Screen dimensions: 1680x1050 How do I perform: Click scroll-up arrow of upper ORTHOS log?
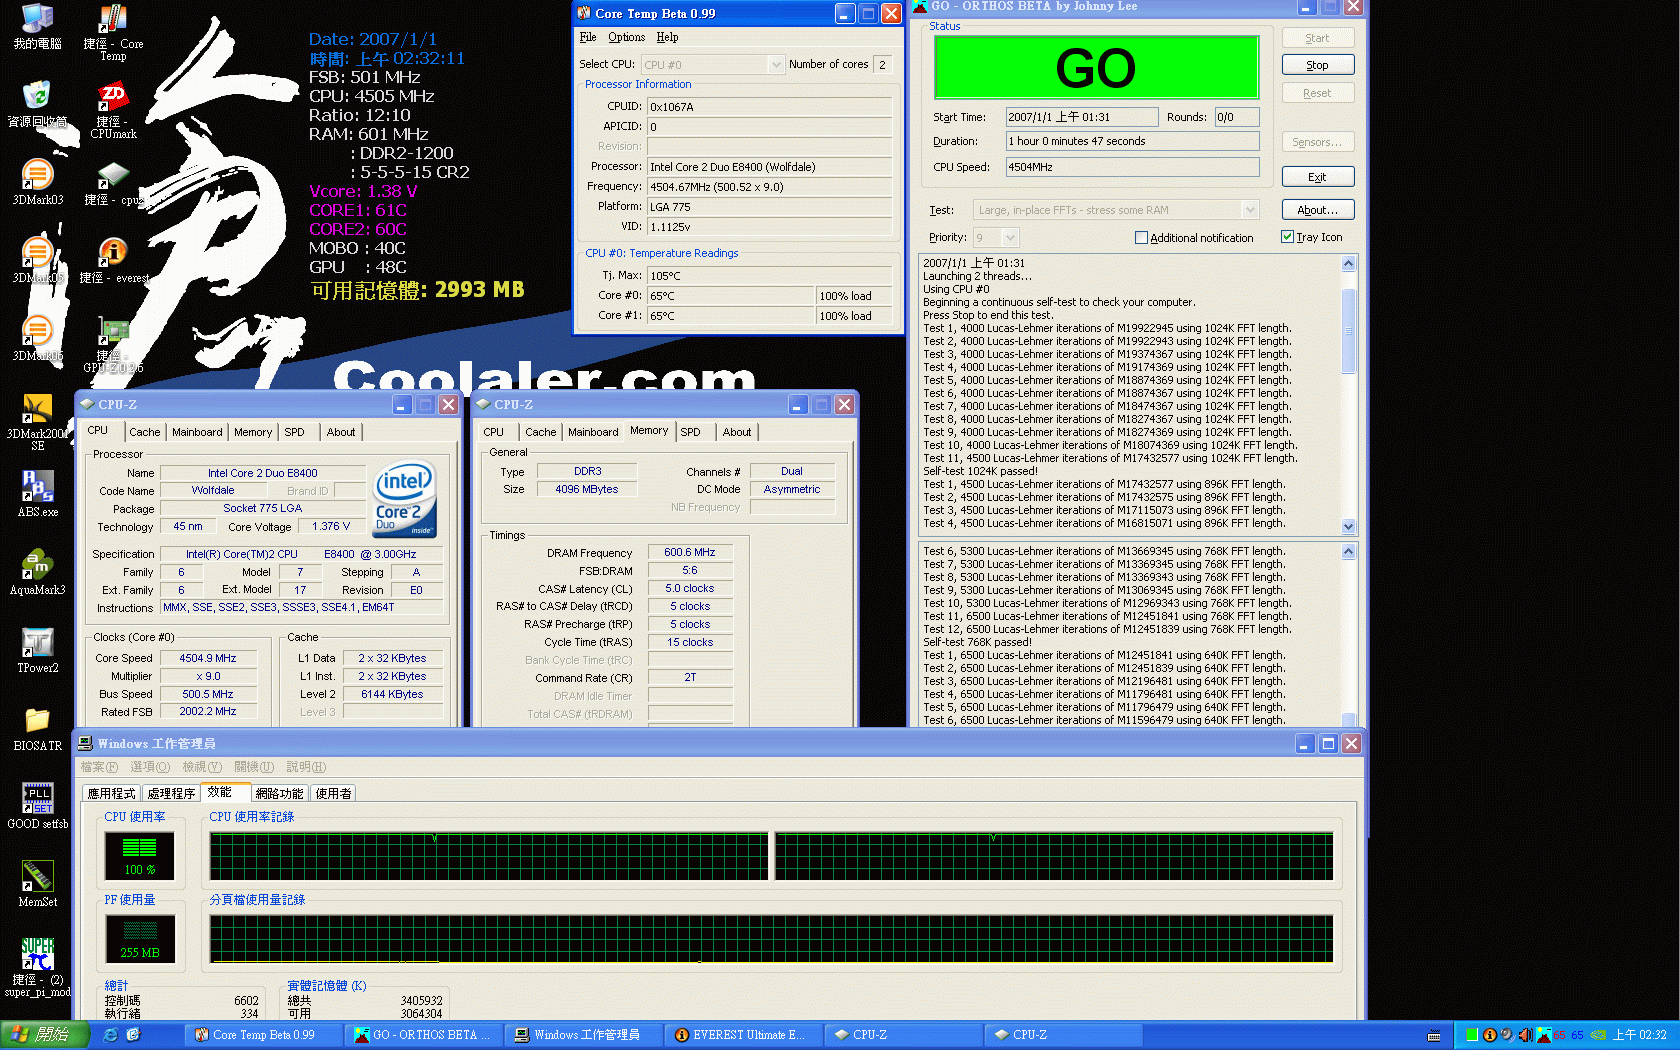(x=1348, y=264)
